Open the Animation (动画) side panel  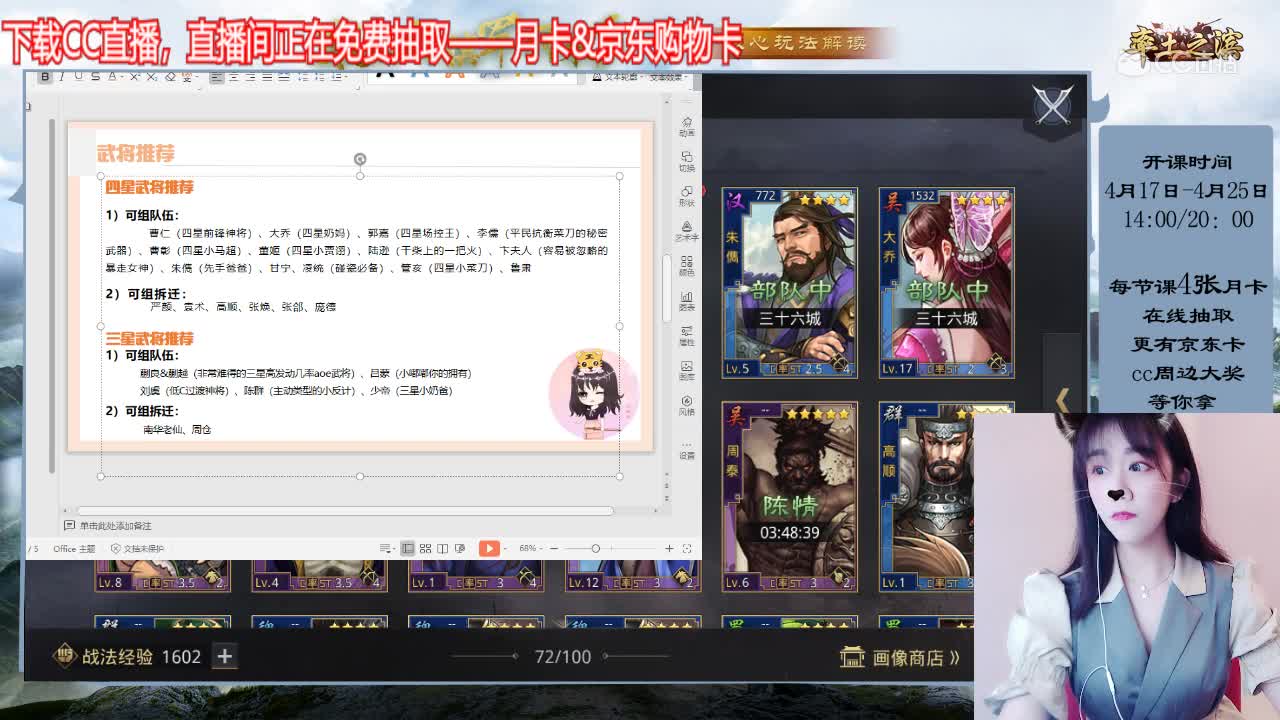(687, 126)
